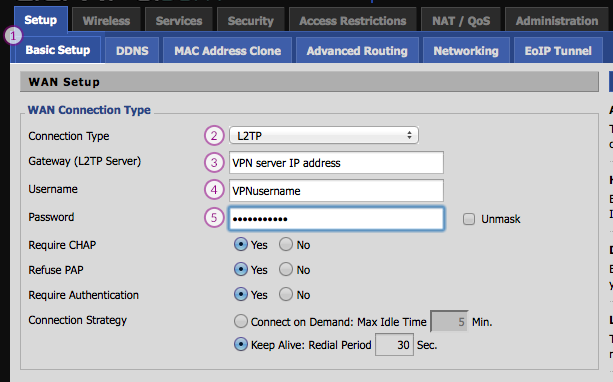
Task: Select No for Require CHAP
Action: pyautogui.click(x=286, y=244)
